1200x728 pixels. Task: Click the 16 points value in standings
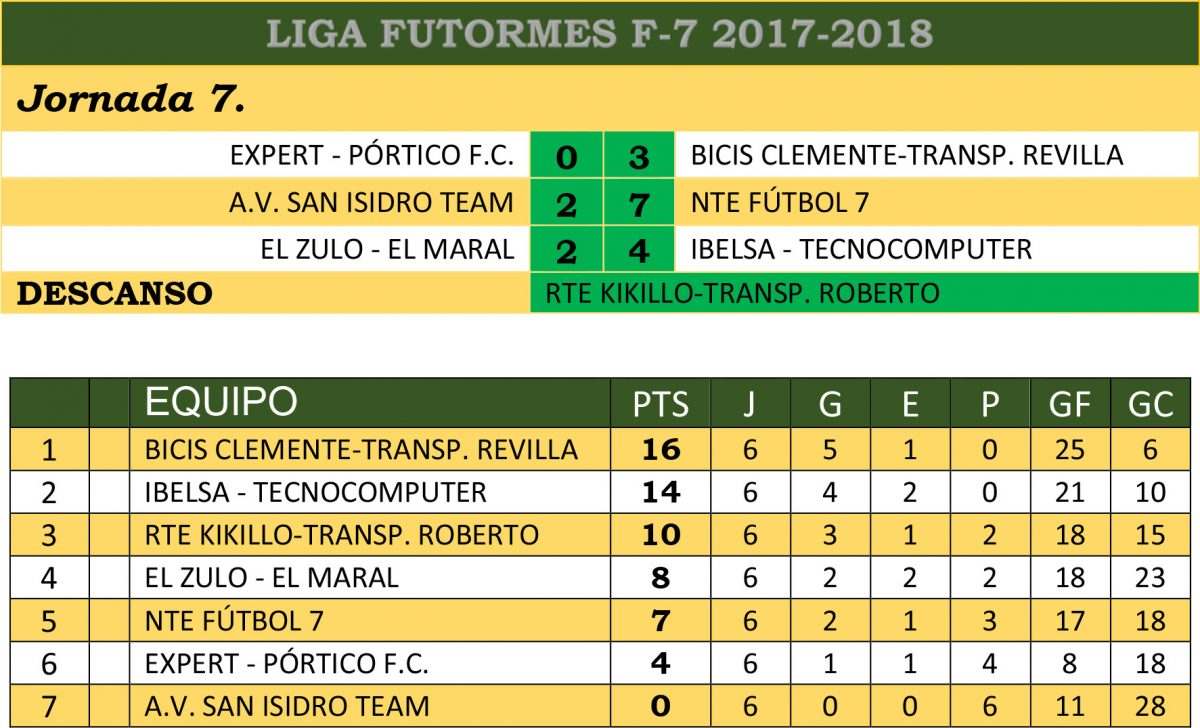pyautogui.click(x=661, y=450)
